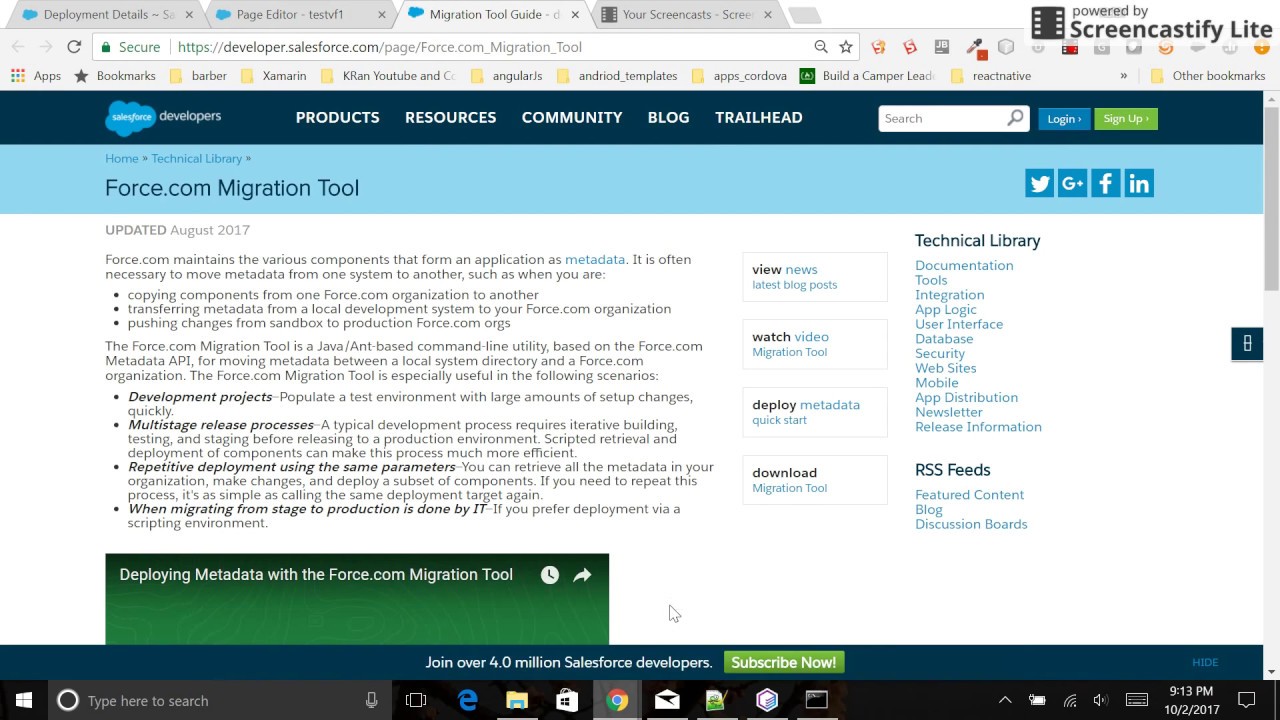The height and width of the screenshot is (720, 1280).
Task: Open Task View from taskbar
Action: point(416,701)
